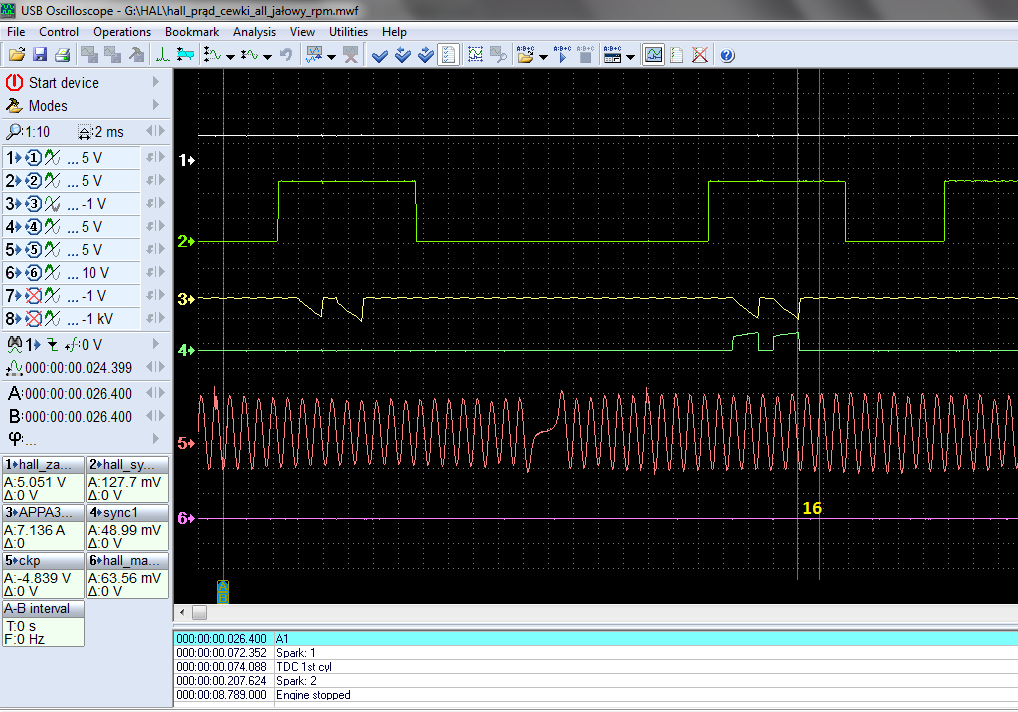Image resolution: width=1018 pixels, height=712 pixels.
Task: Open the Bookmark menu
Action: pos(192,32)
